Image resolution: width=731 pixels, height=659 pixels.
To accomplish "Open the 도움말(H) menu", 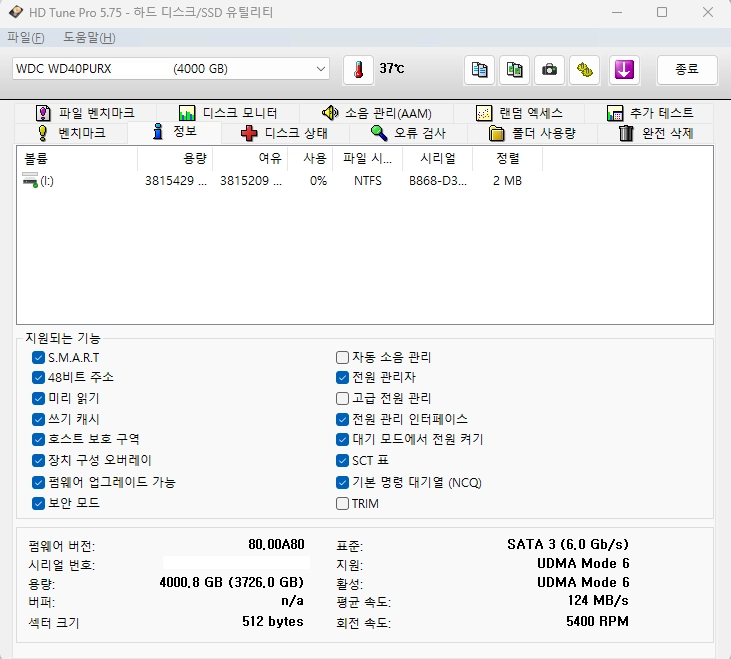I will tap(89, 37).
